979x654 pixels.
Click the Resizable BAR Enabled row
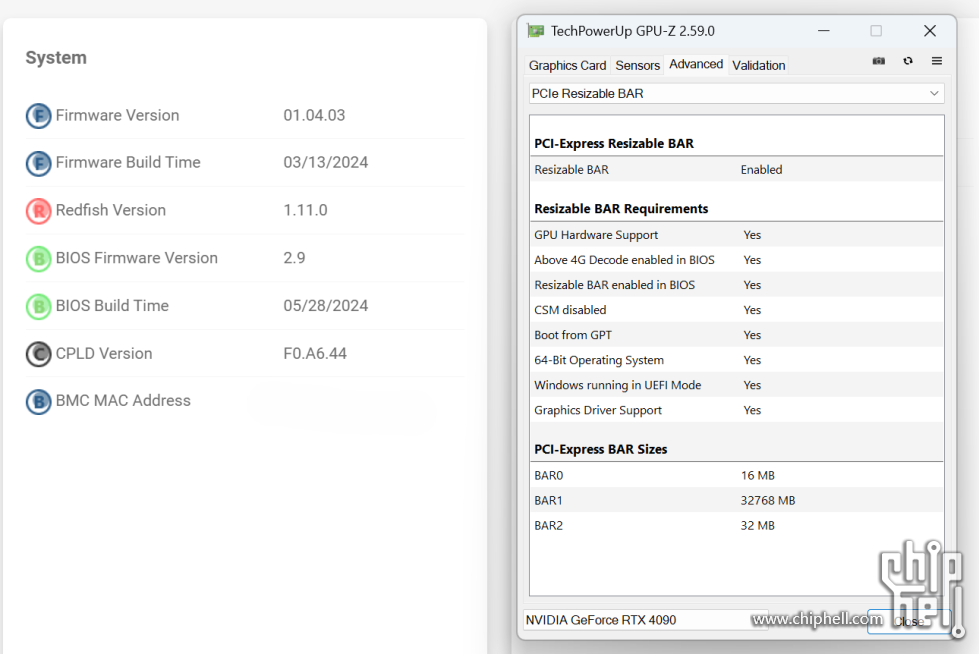(x=736, y=169)
